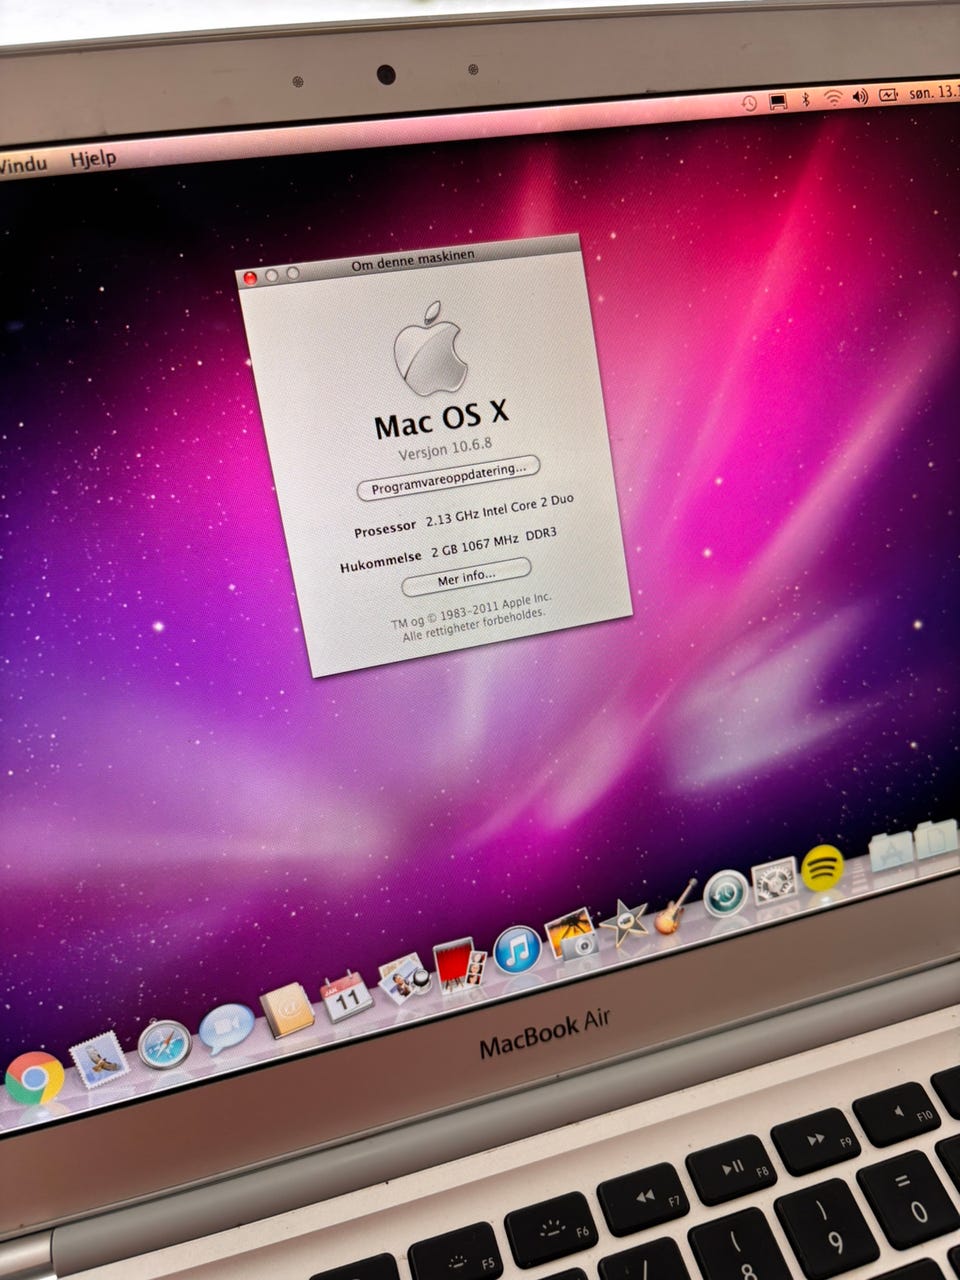The image size is (960, 1280).
Task: Minimize the Om denne maskinen window
Action: pyautogui.click(x=271, y=276)
